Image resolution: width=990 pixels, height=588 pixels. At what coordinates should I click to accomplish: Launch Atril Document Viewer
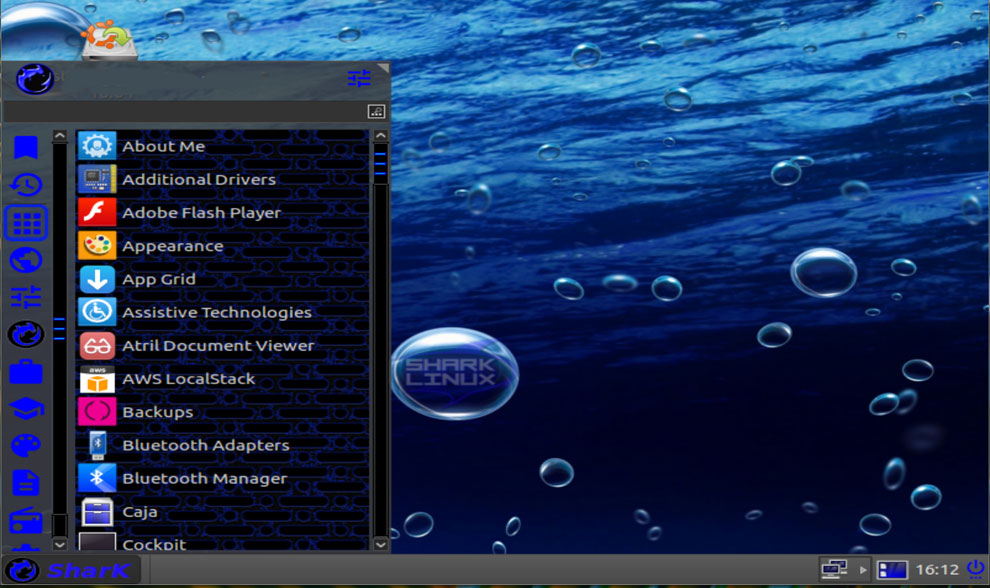(x=222, y=345)
